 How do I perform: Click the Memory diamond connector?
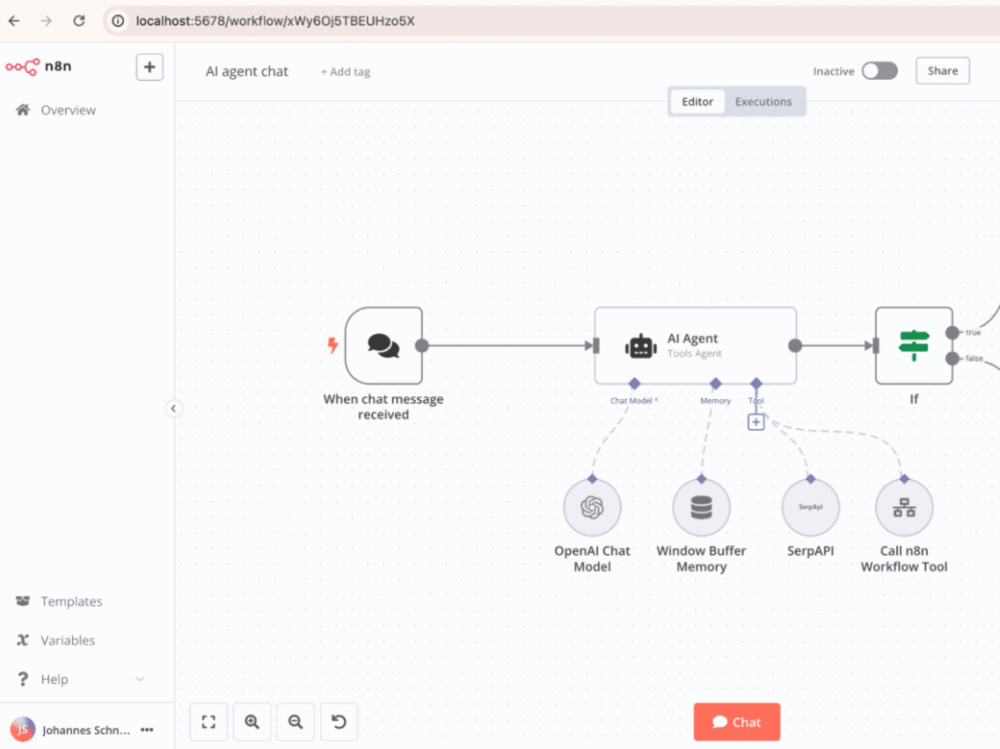pos(716,383)
